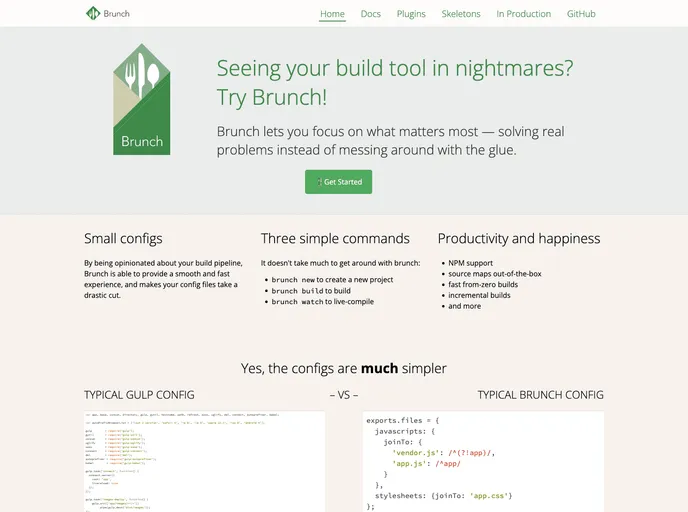The image size is (688, 512).
Task: Click the large Brunch fork-and-spoon hero logo
Action: click(x=142, y=99)
